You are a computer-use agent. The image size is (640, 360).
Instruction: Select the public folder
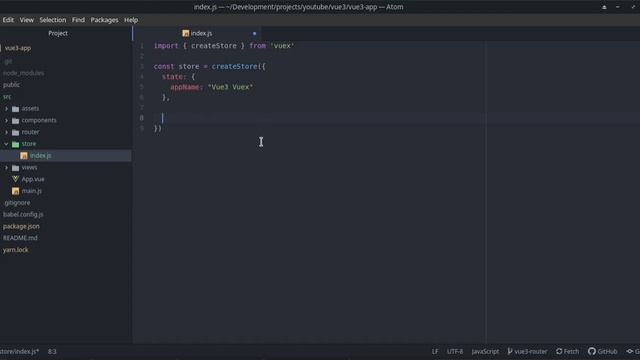point(11,85)
